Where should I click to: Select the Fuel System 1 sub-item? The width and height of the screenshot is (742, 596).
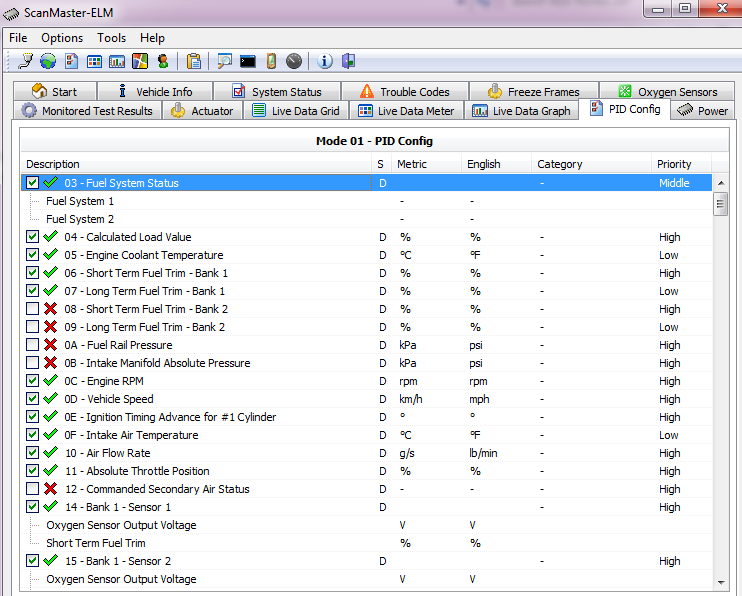80,201
